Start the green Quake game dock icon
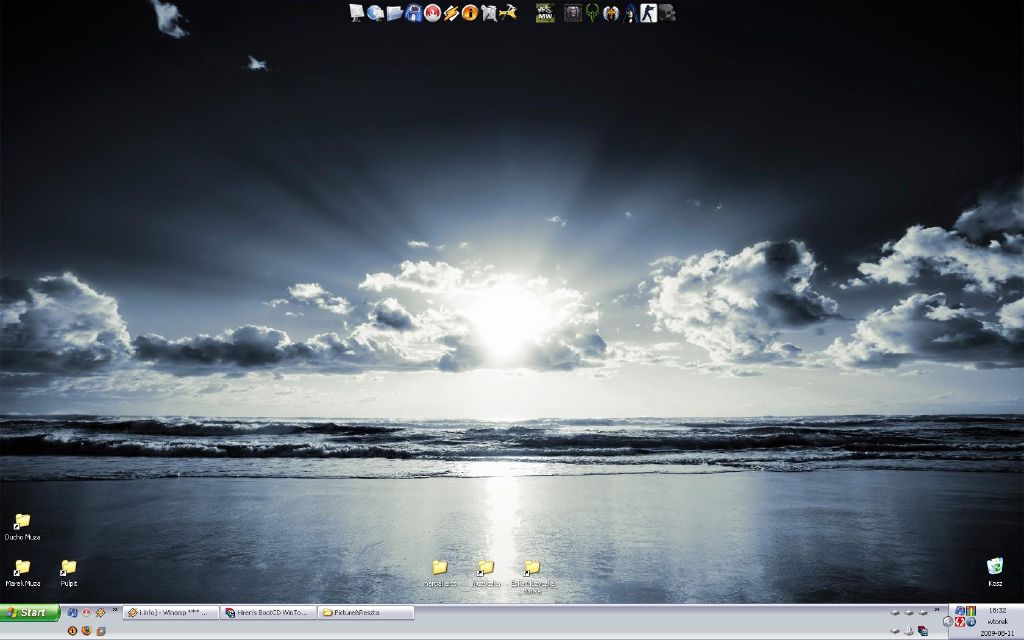1024x640 pixels. 592,12
